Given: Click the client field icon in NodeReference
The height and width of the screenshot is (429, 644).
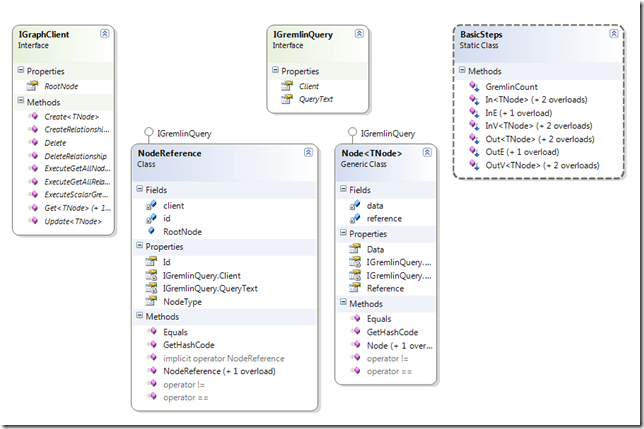Looking at the screenshot, I should pyautogui.click(x=151, y=205).
